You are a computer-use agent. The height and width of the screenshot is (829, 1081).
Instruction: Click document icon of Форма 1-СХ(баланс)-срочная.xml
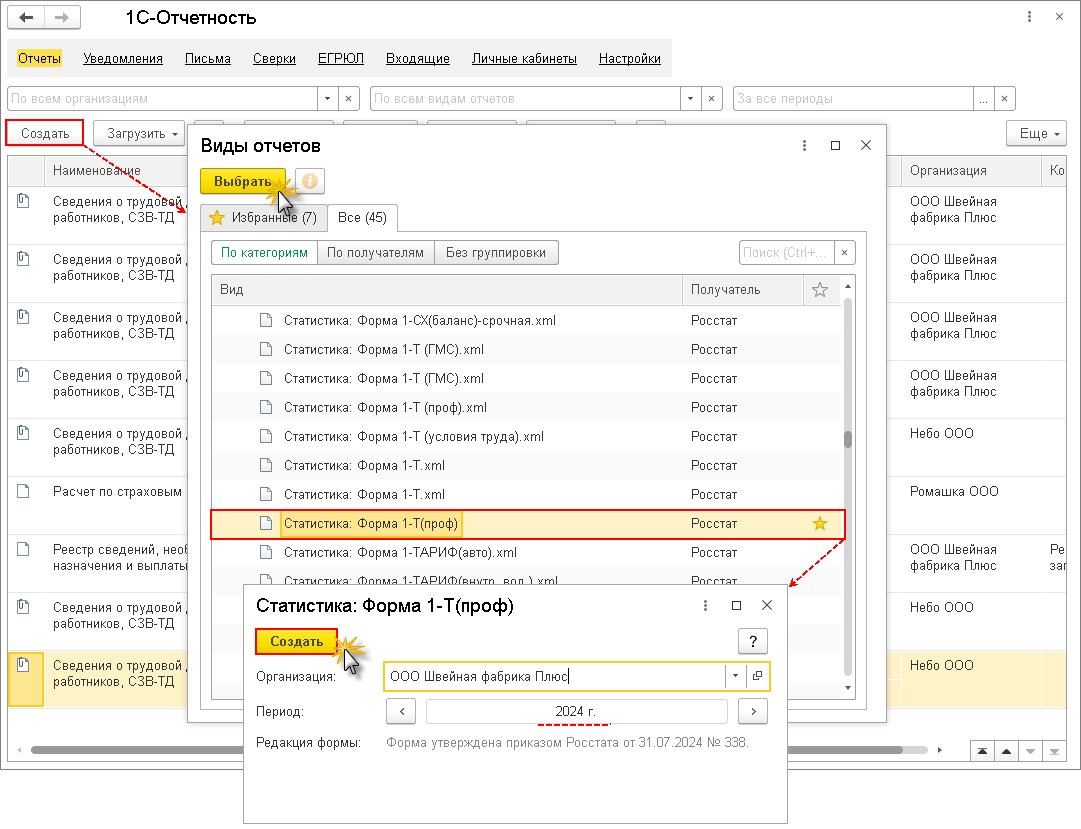[x=265, y=320]
